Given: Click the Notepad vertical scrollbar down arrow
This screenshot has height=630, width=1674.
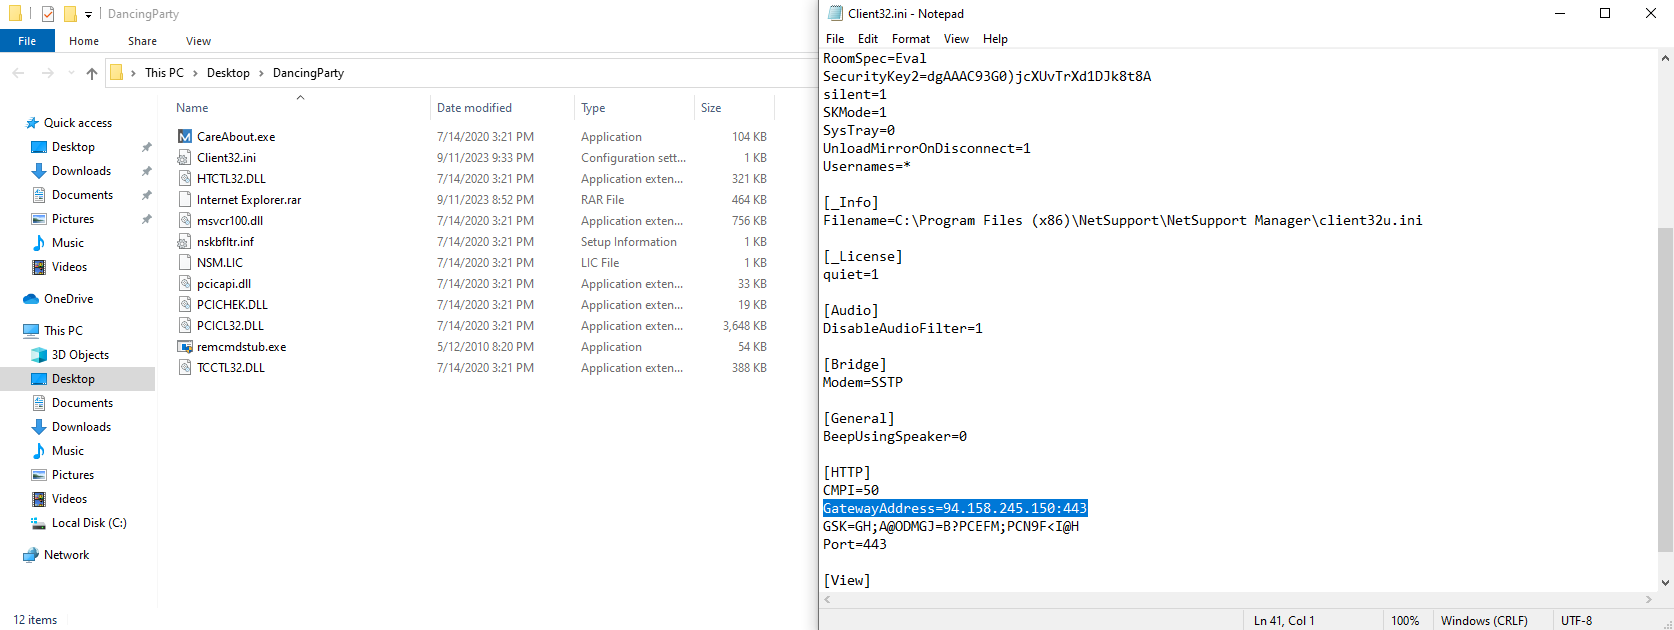Looking at the screenshot, I should point(1665,582).
